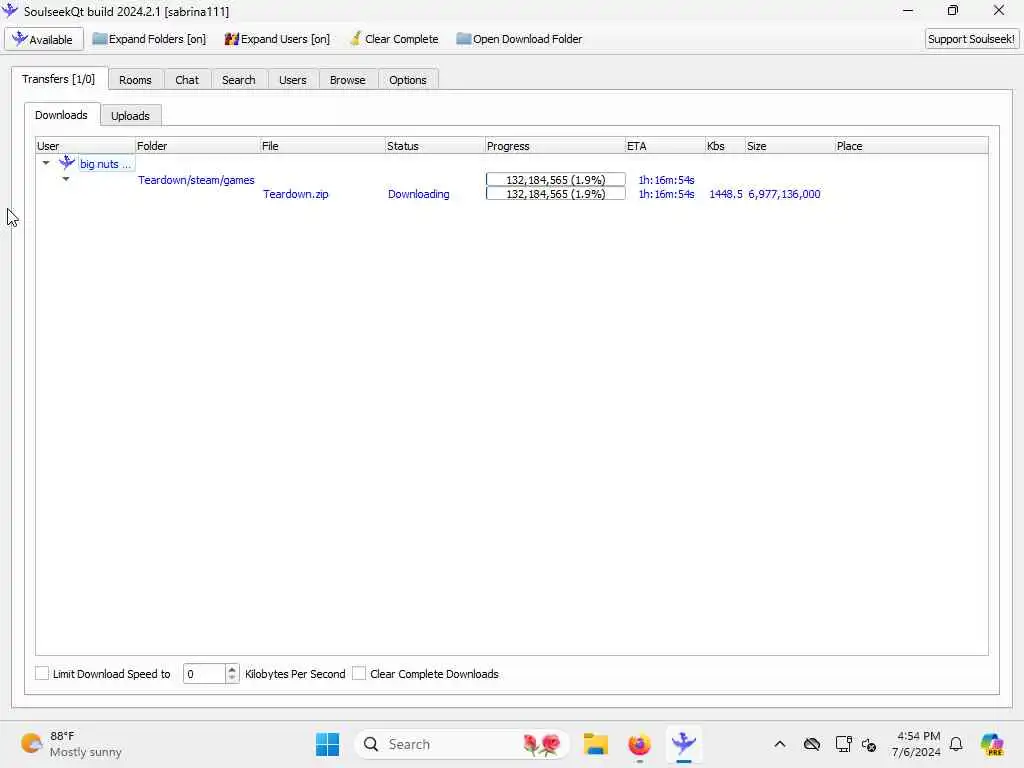Sort by the Progress column header
Viewport: 1024px width, 768px height.
point(555,146)
